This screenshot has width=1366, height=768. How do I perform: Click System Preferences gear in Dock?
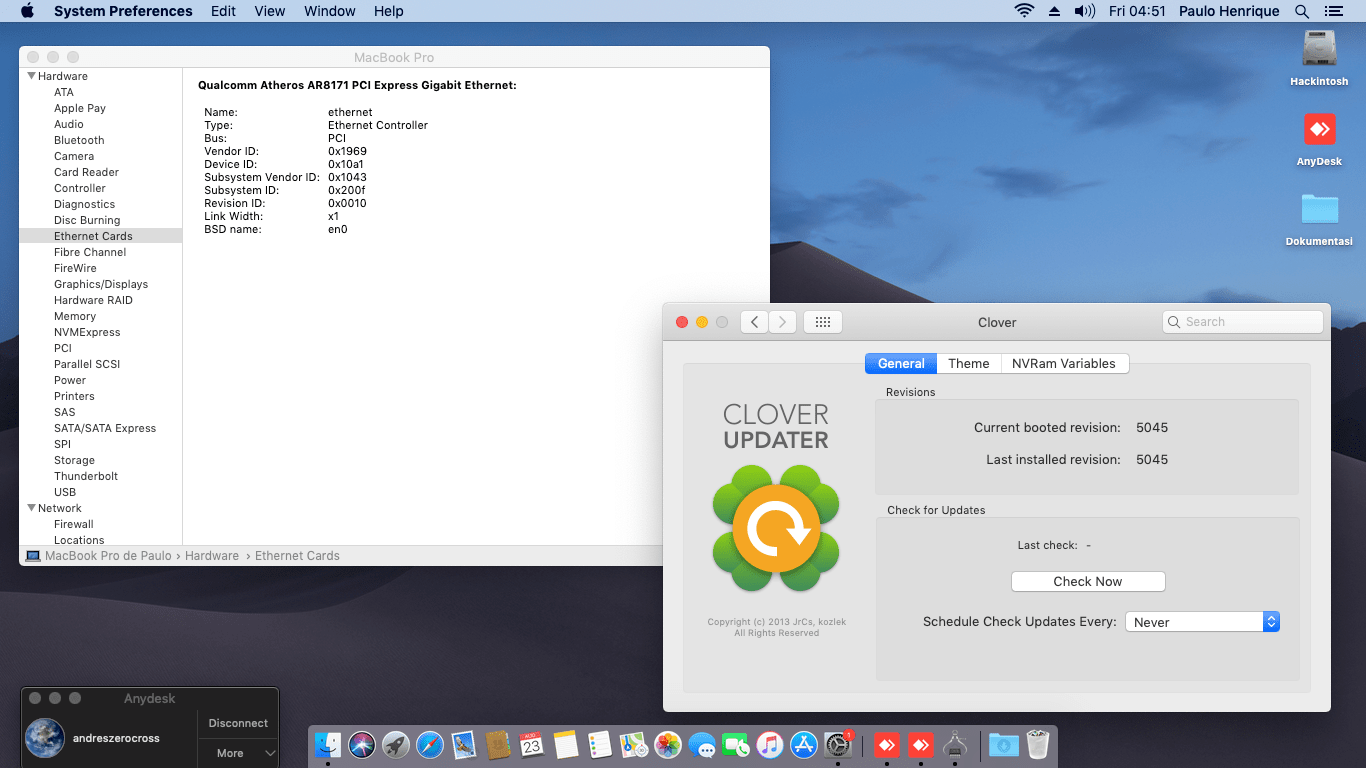click(x=838, y=744)
